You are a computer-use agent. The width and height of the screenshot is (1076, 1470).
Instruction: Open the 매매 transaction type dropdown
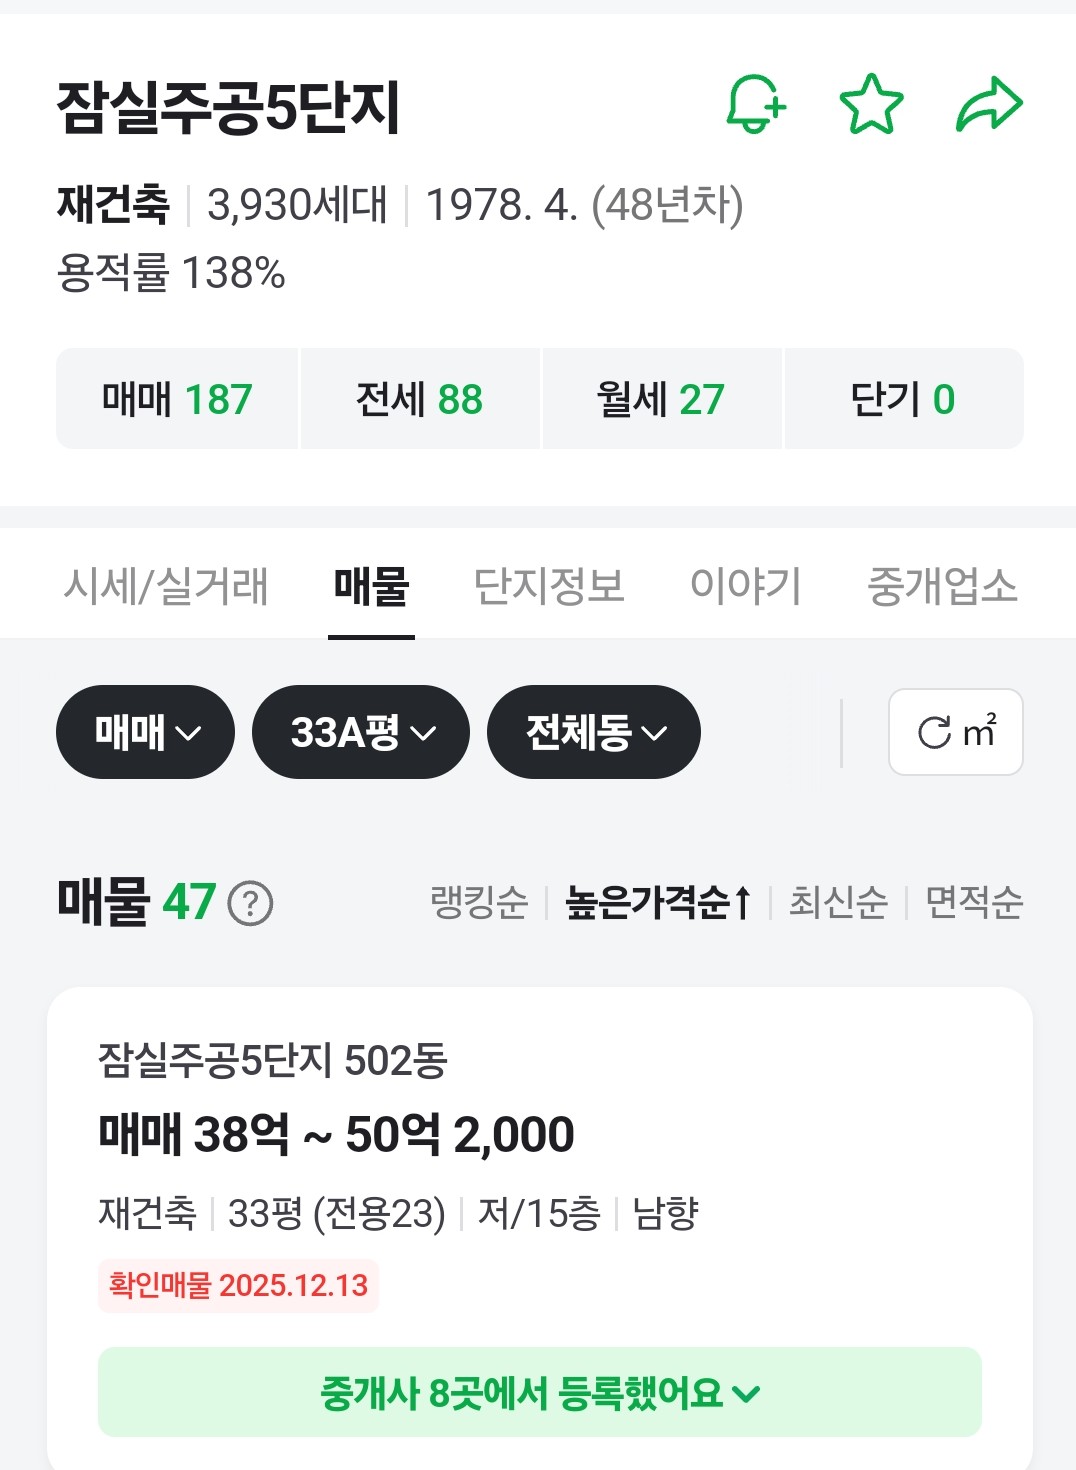(x=146, y=732)
